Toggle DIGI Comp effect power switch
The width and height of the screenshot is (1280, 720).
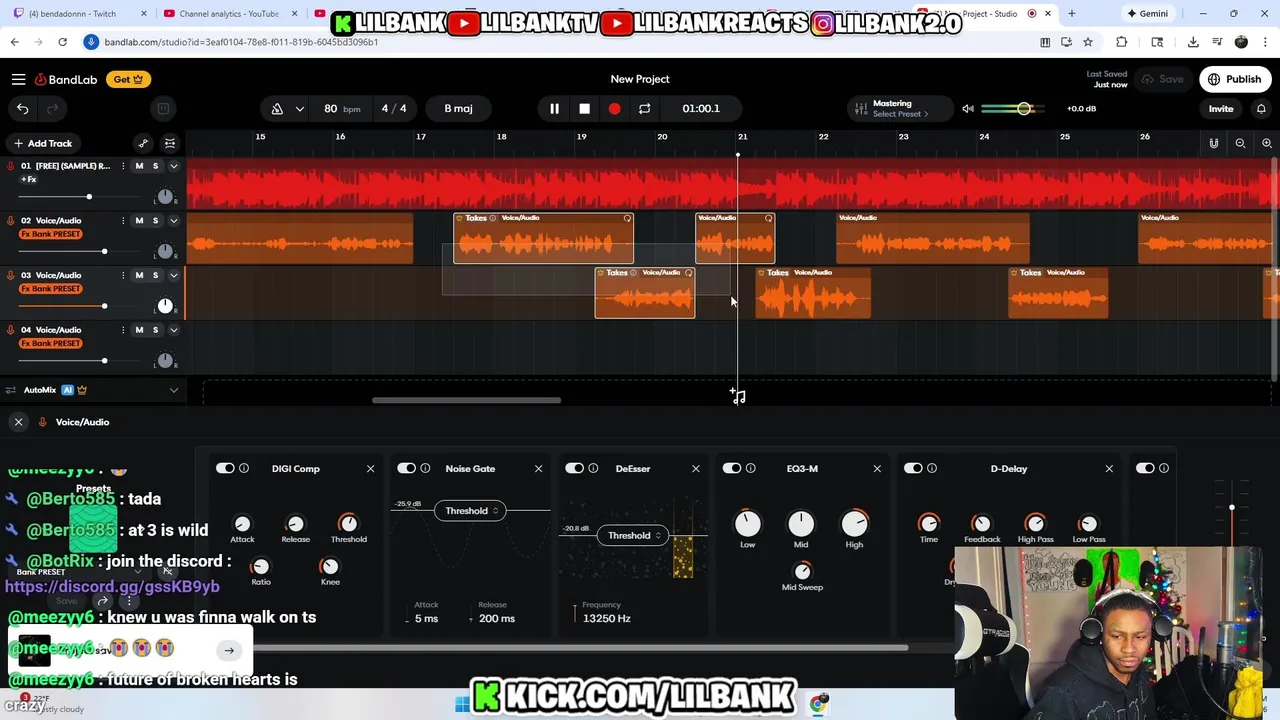click(225, 468)
